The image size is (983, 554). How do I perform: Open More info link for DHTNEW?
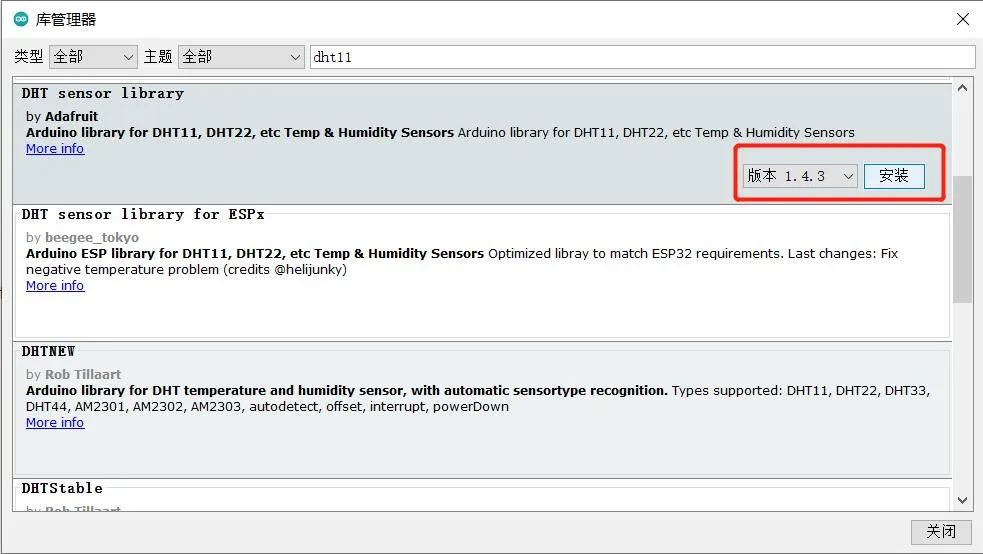pyautogui.click(x=55, y=423)
